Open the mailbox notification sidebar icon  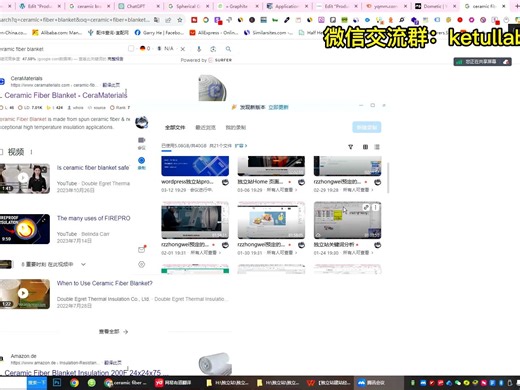(x=142, y=249)
